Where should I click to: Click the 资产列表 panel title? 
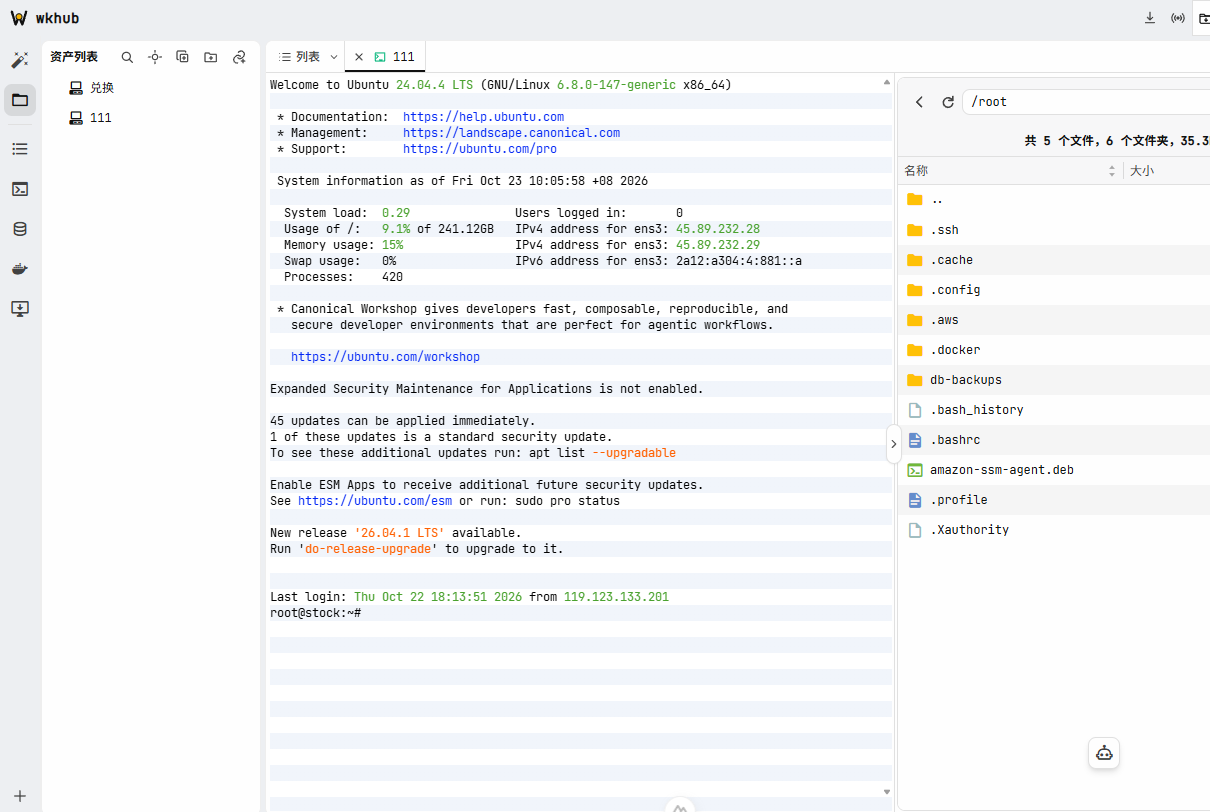74,57
